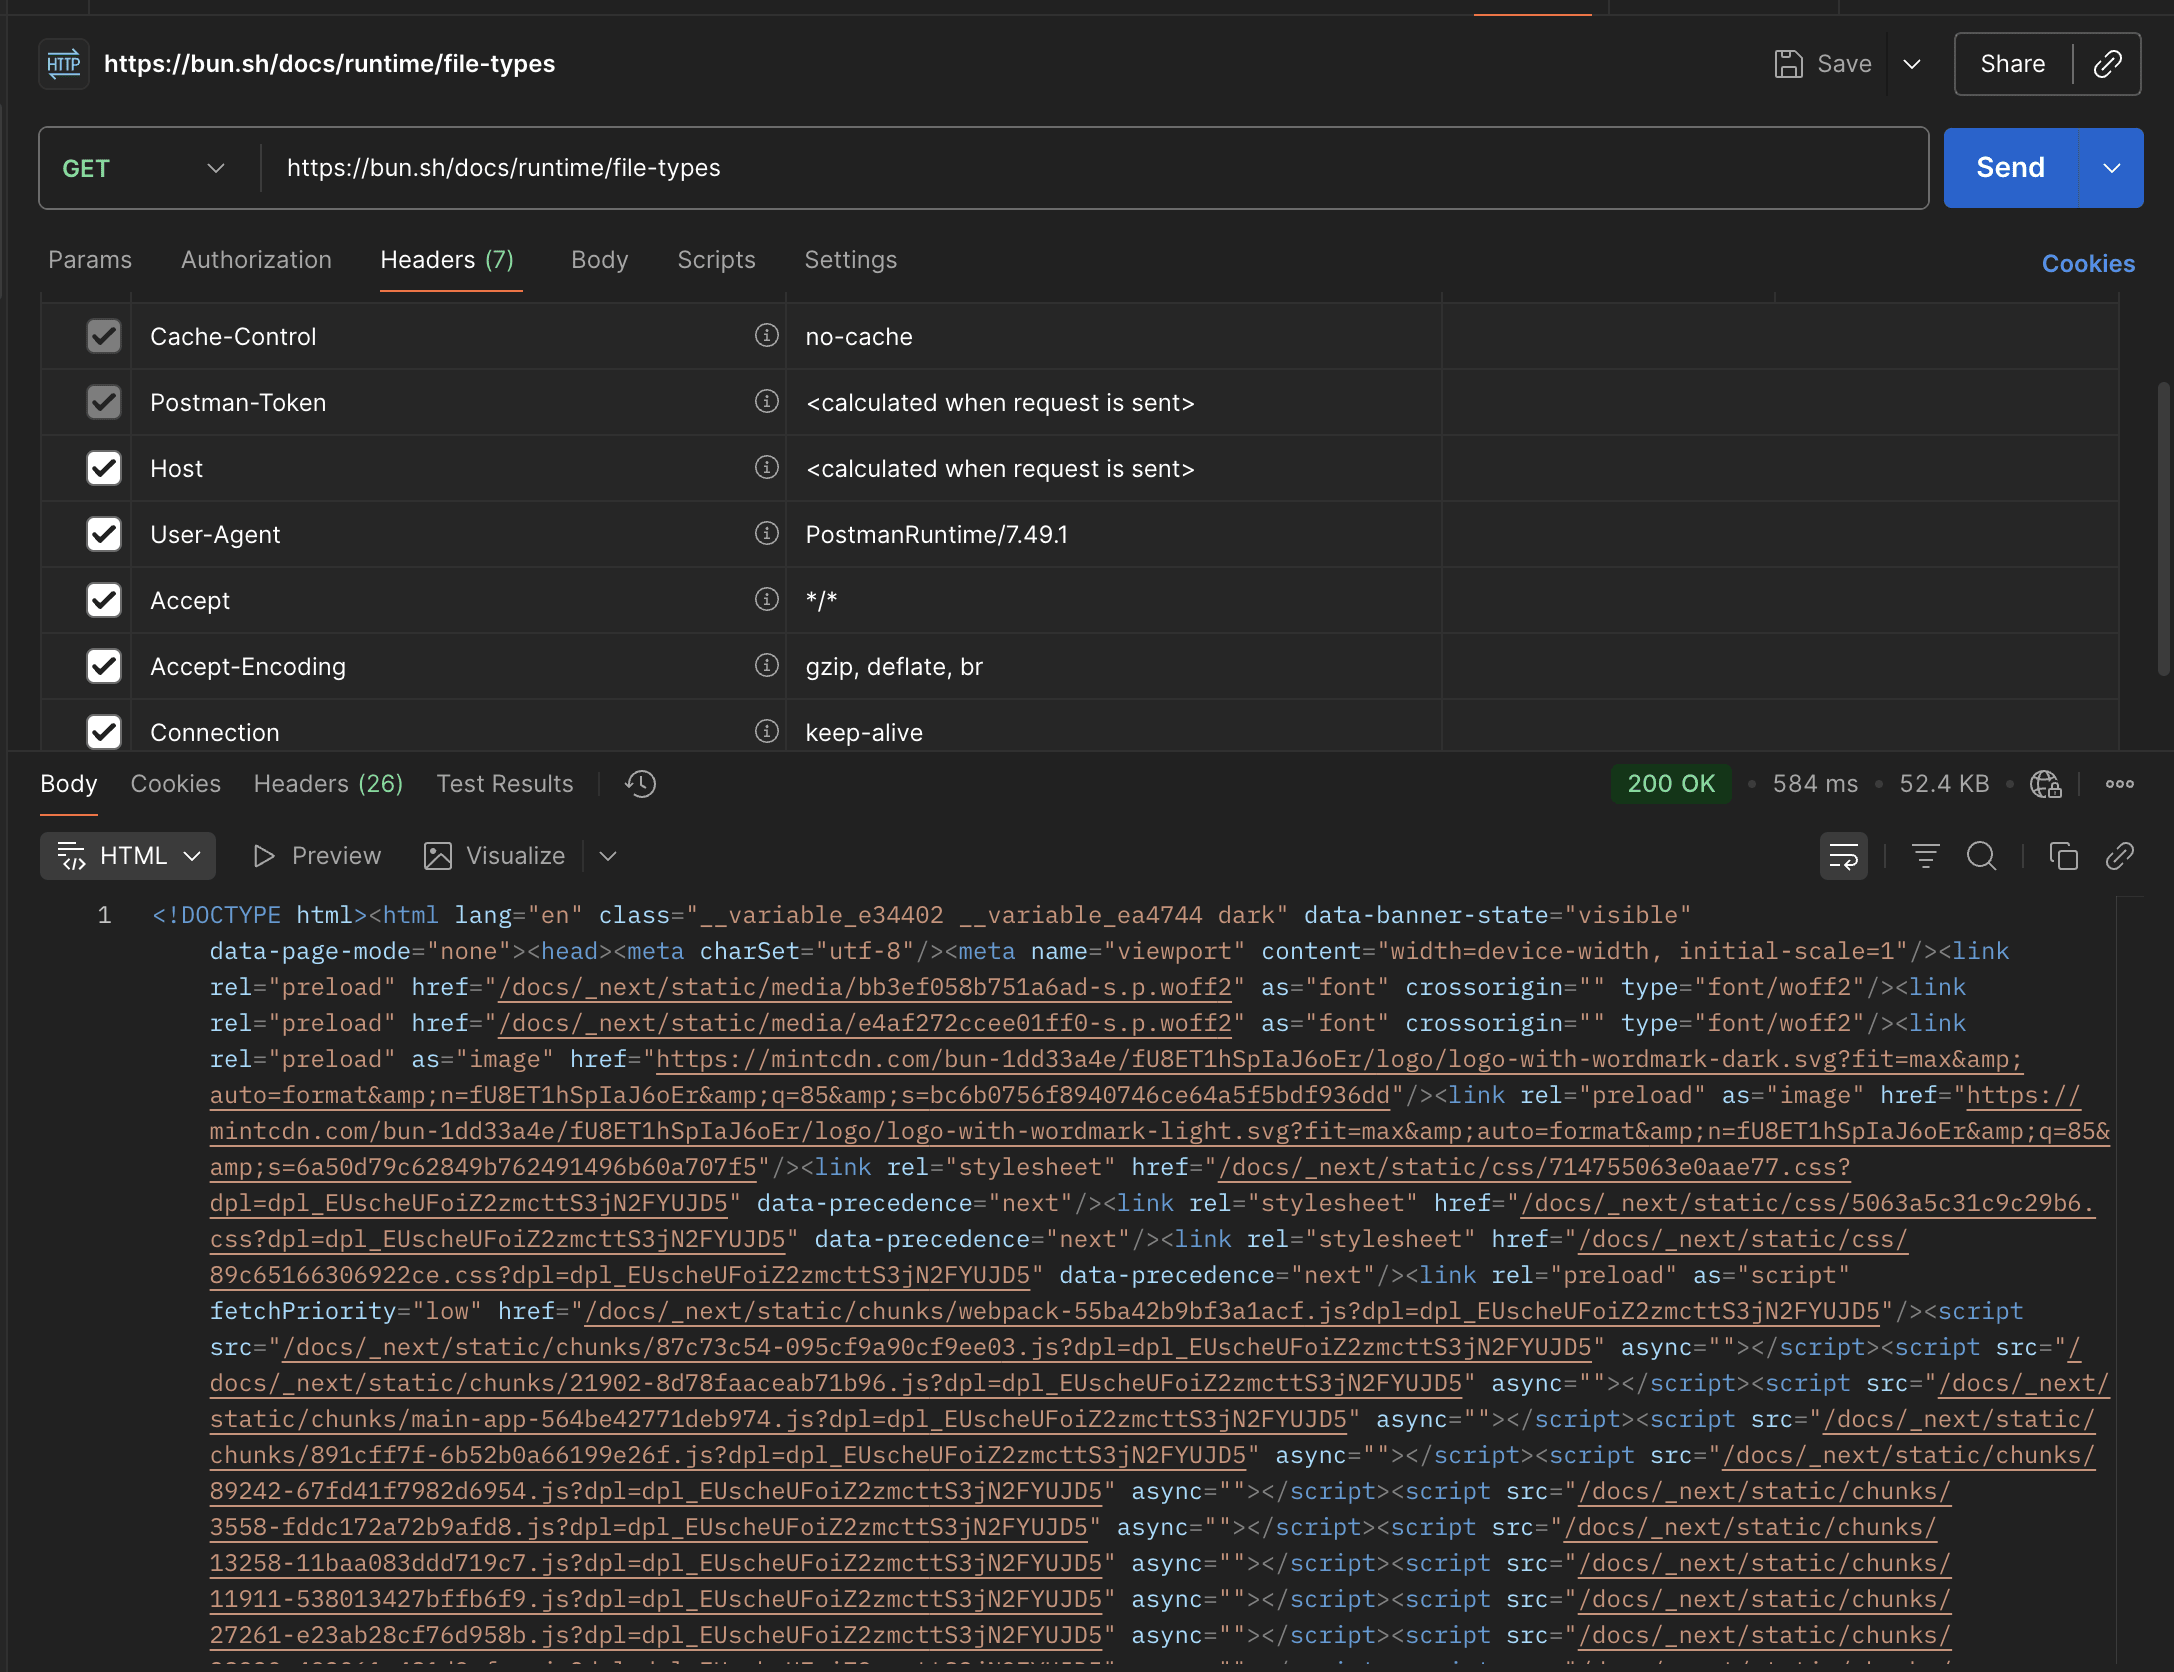Open the HTML format dropdown
Image resolution: width=2174 pixels, height=1672 pixels.
(128, 856)
